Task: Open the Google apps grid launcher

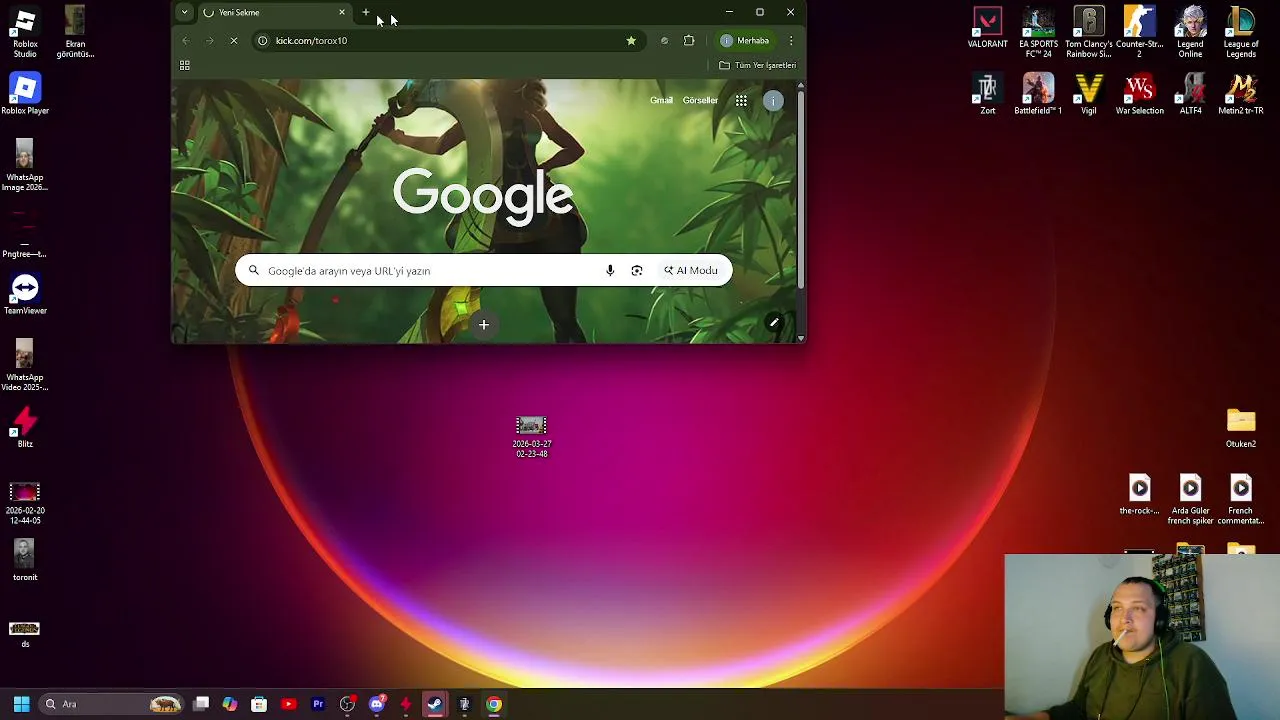Action: pos(741,100)
